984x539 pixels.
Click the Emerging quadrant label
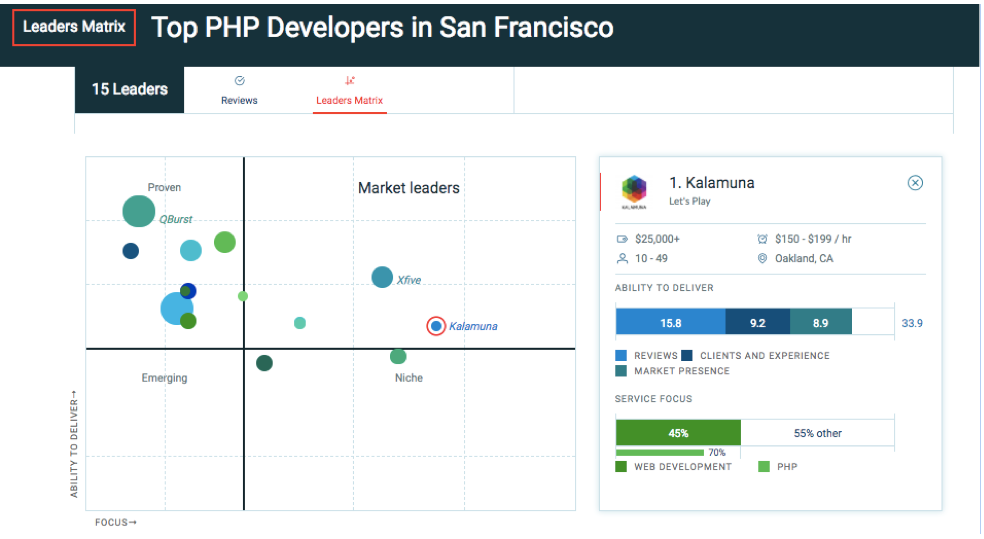click(164, 378)
